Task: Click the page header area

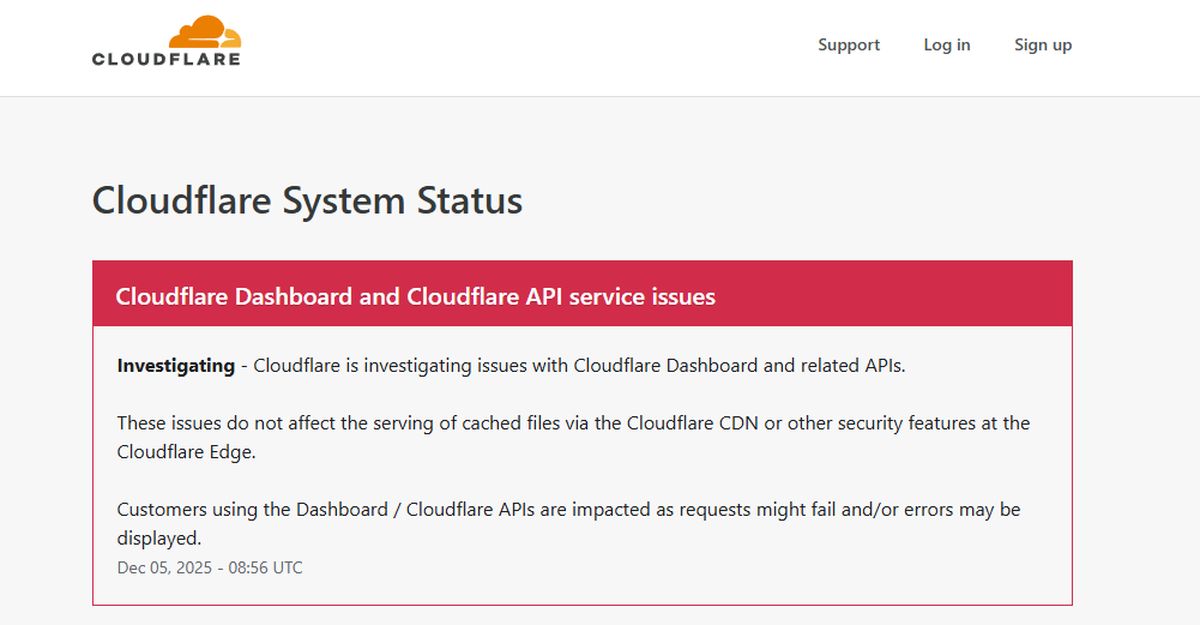Action: [x=600, y=47]
